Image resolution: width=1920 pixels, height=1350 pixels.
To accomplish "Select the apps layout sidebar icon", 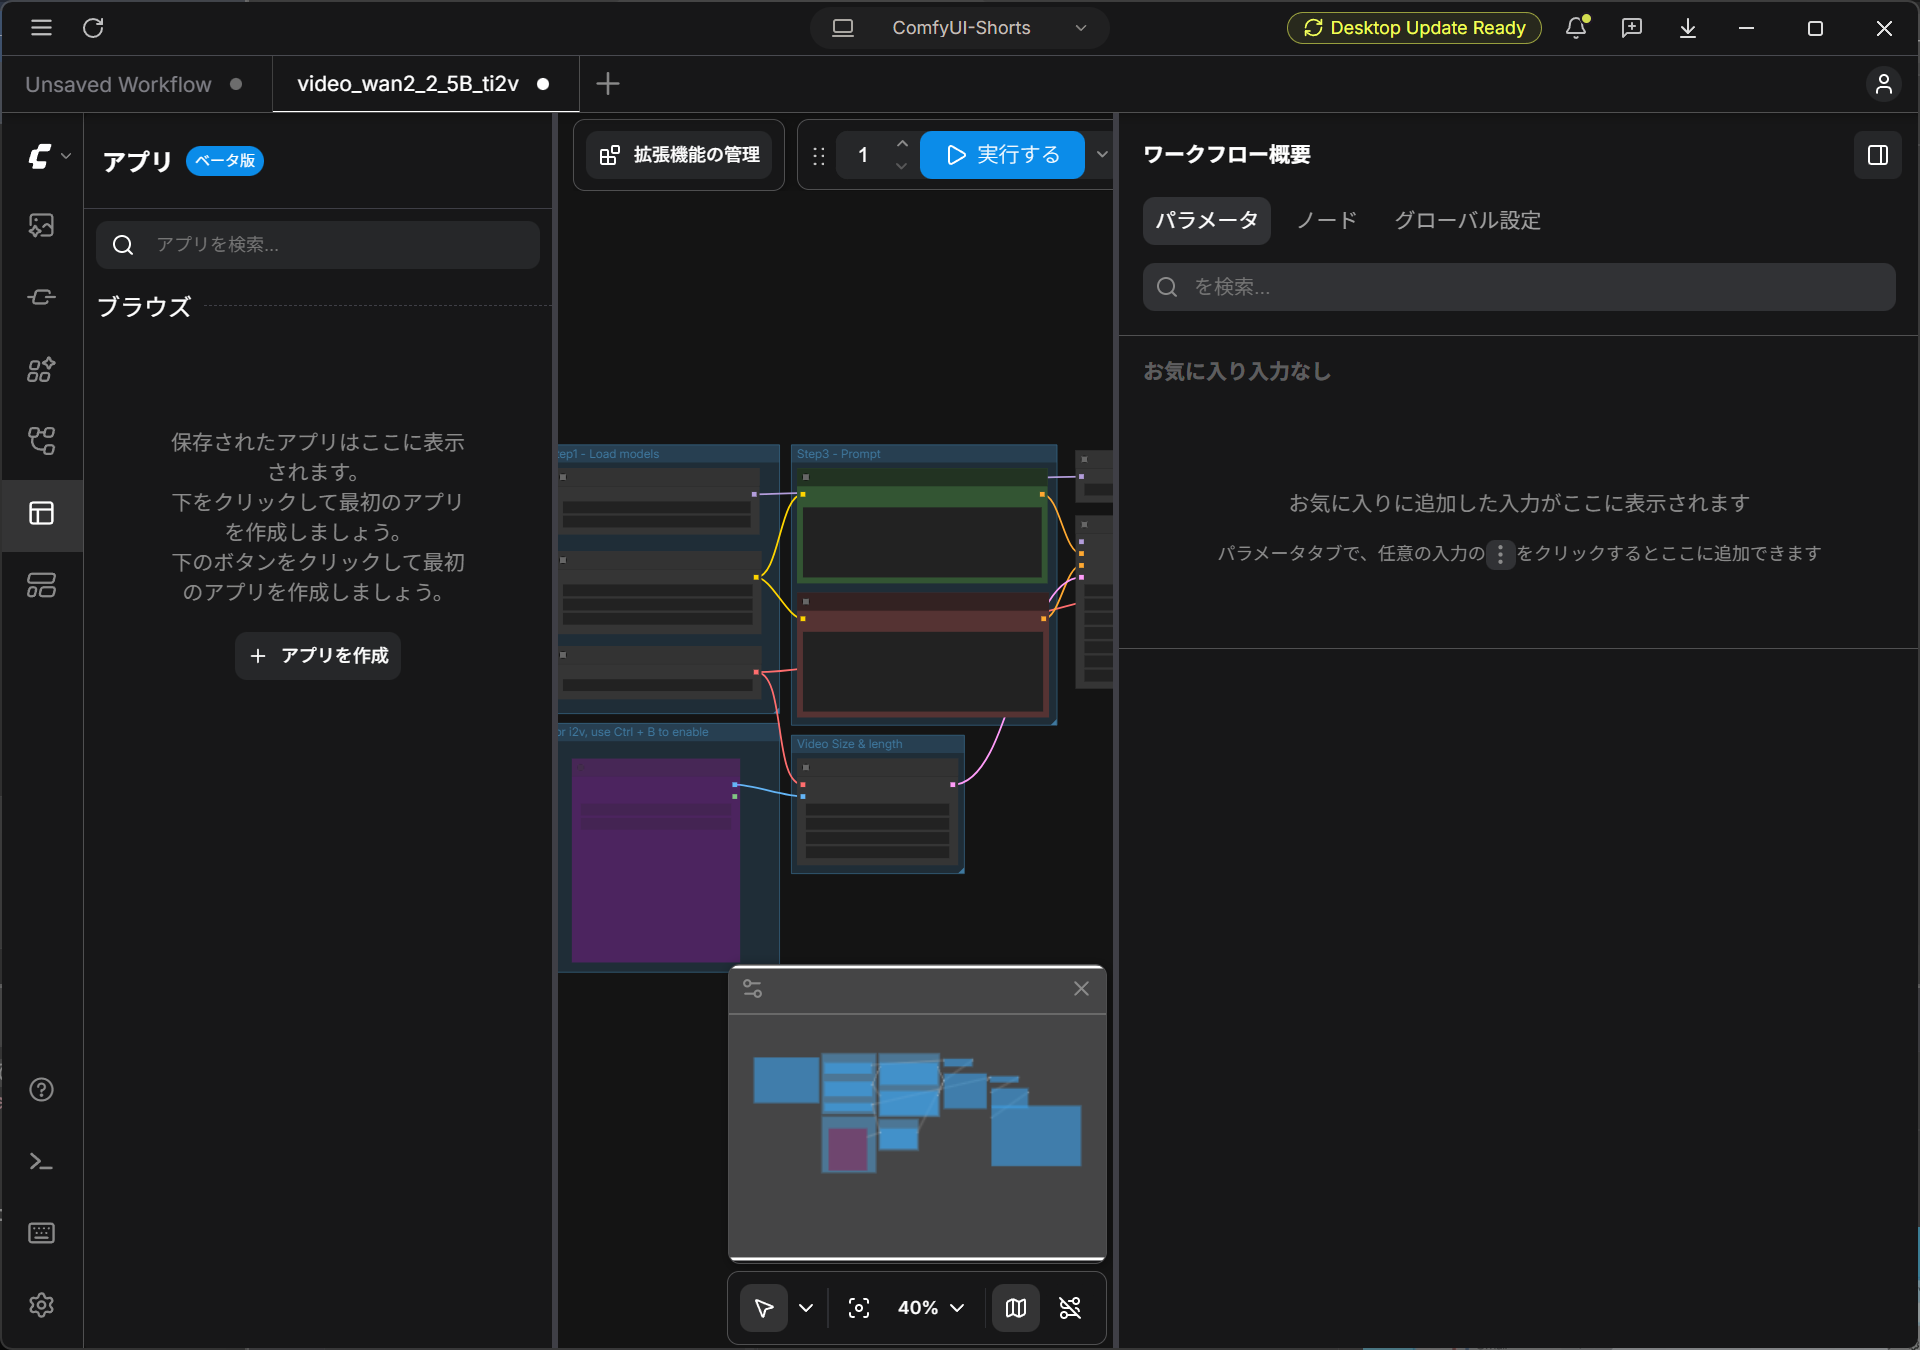I will click(x=41, y=513).
